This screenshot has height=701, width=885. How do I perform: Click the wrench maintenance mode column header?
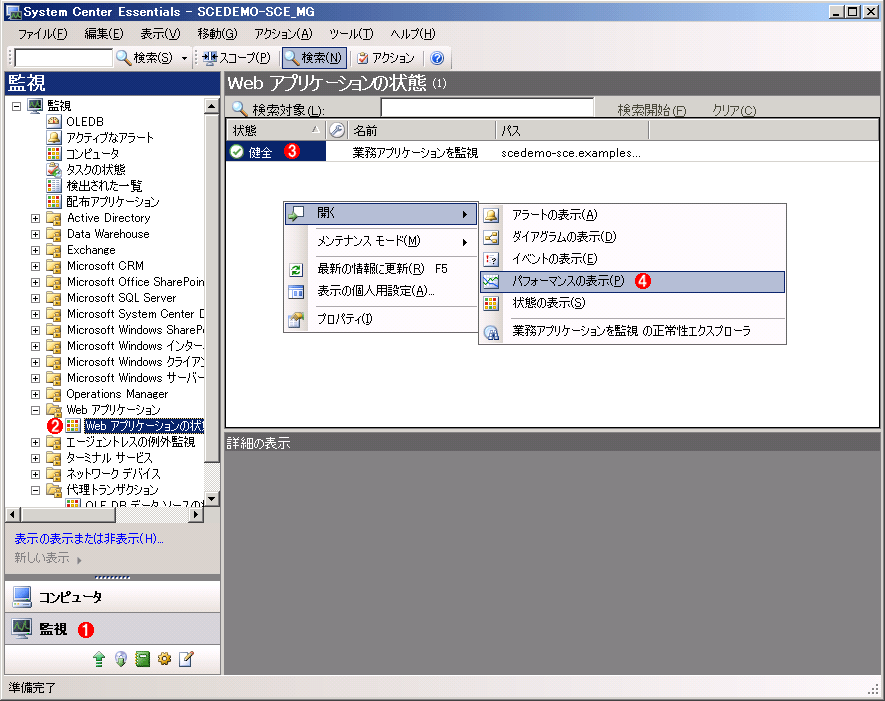click(x=337, y=130)
